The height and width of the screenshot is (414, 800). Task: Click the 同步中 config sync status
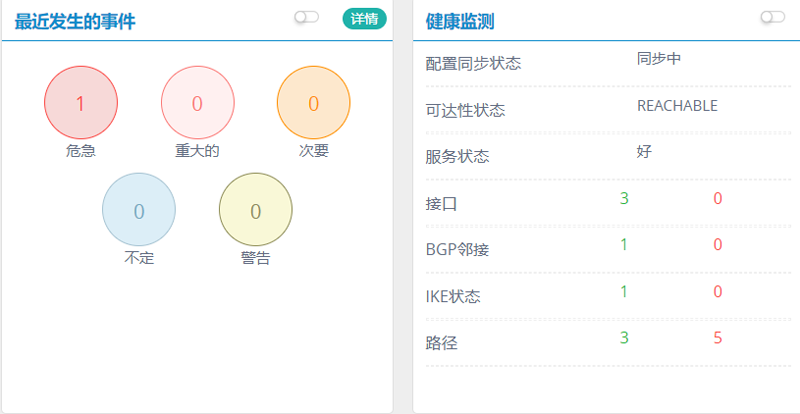tap(659, 58)
